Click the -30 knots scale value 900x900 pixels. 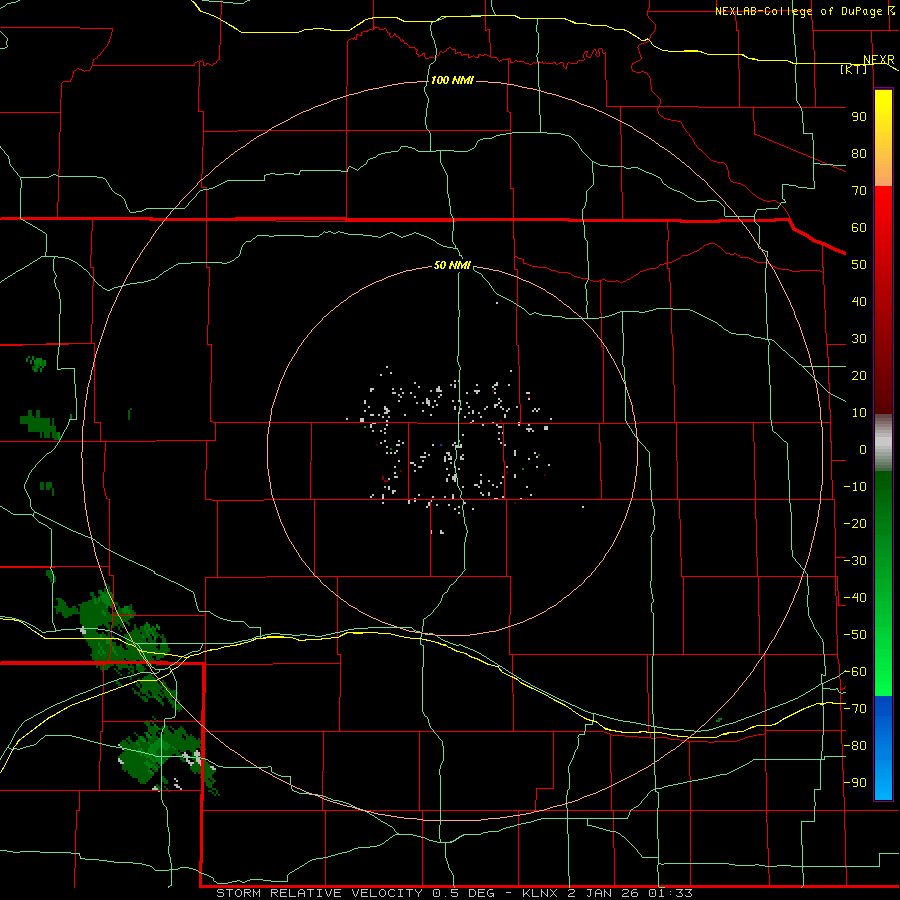pos(855,561)
